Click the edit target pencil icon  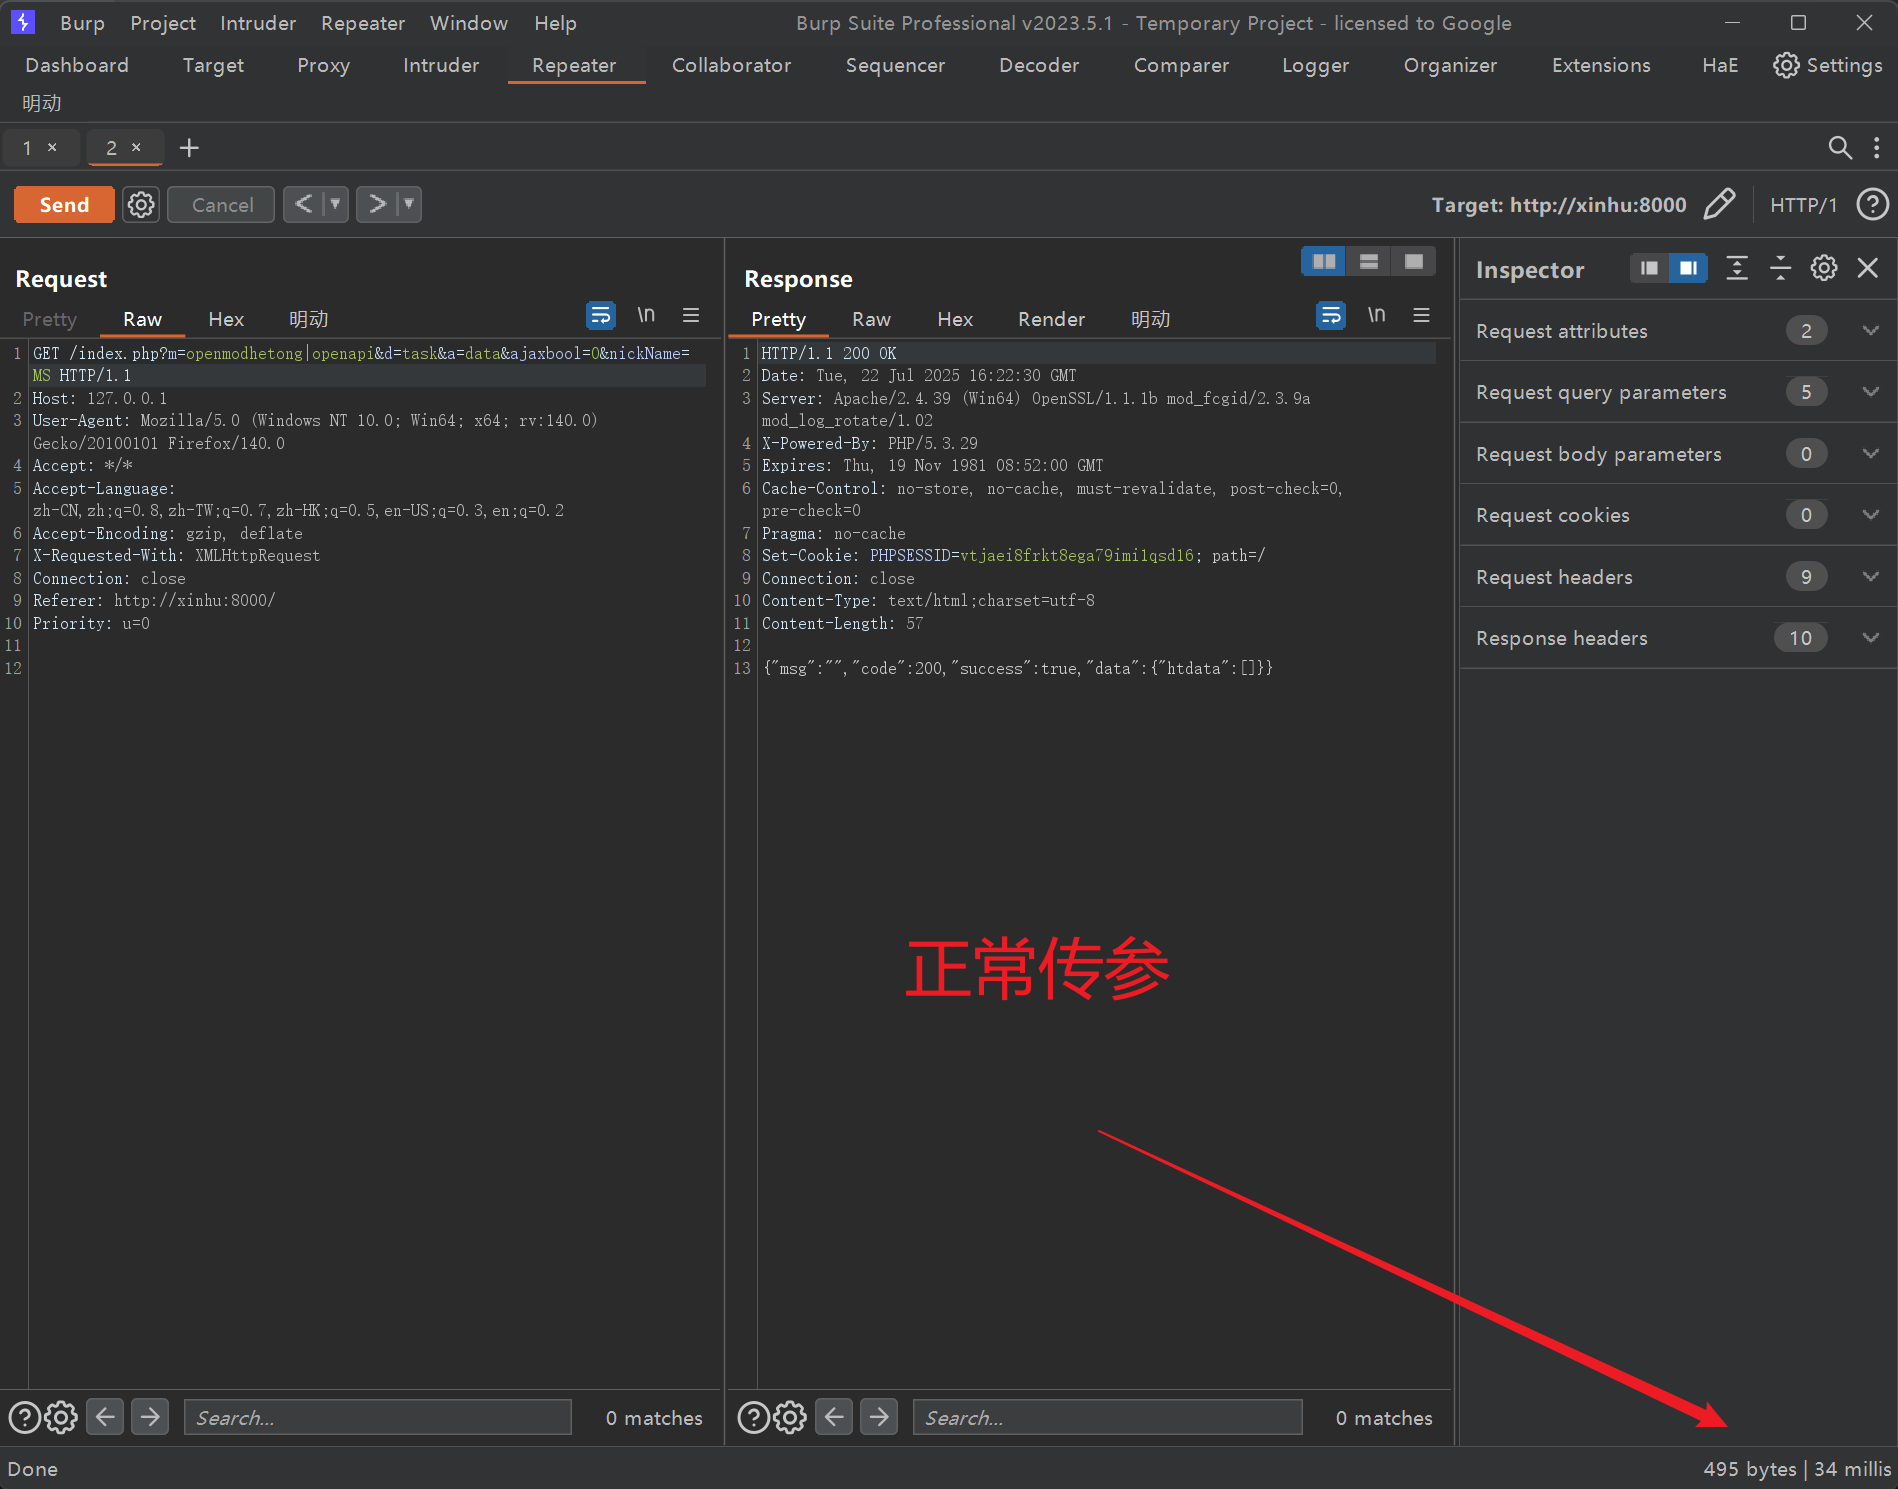click(1719, 204)
